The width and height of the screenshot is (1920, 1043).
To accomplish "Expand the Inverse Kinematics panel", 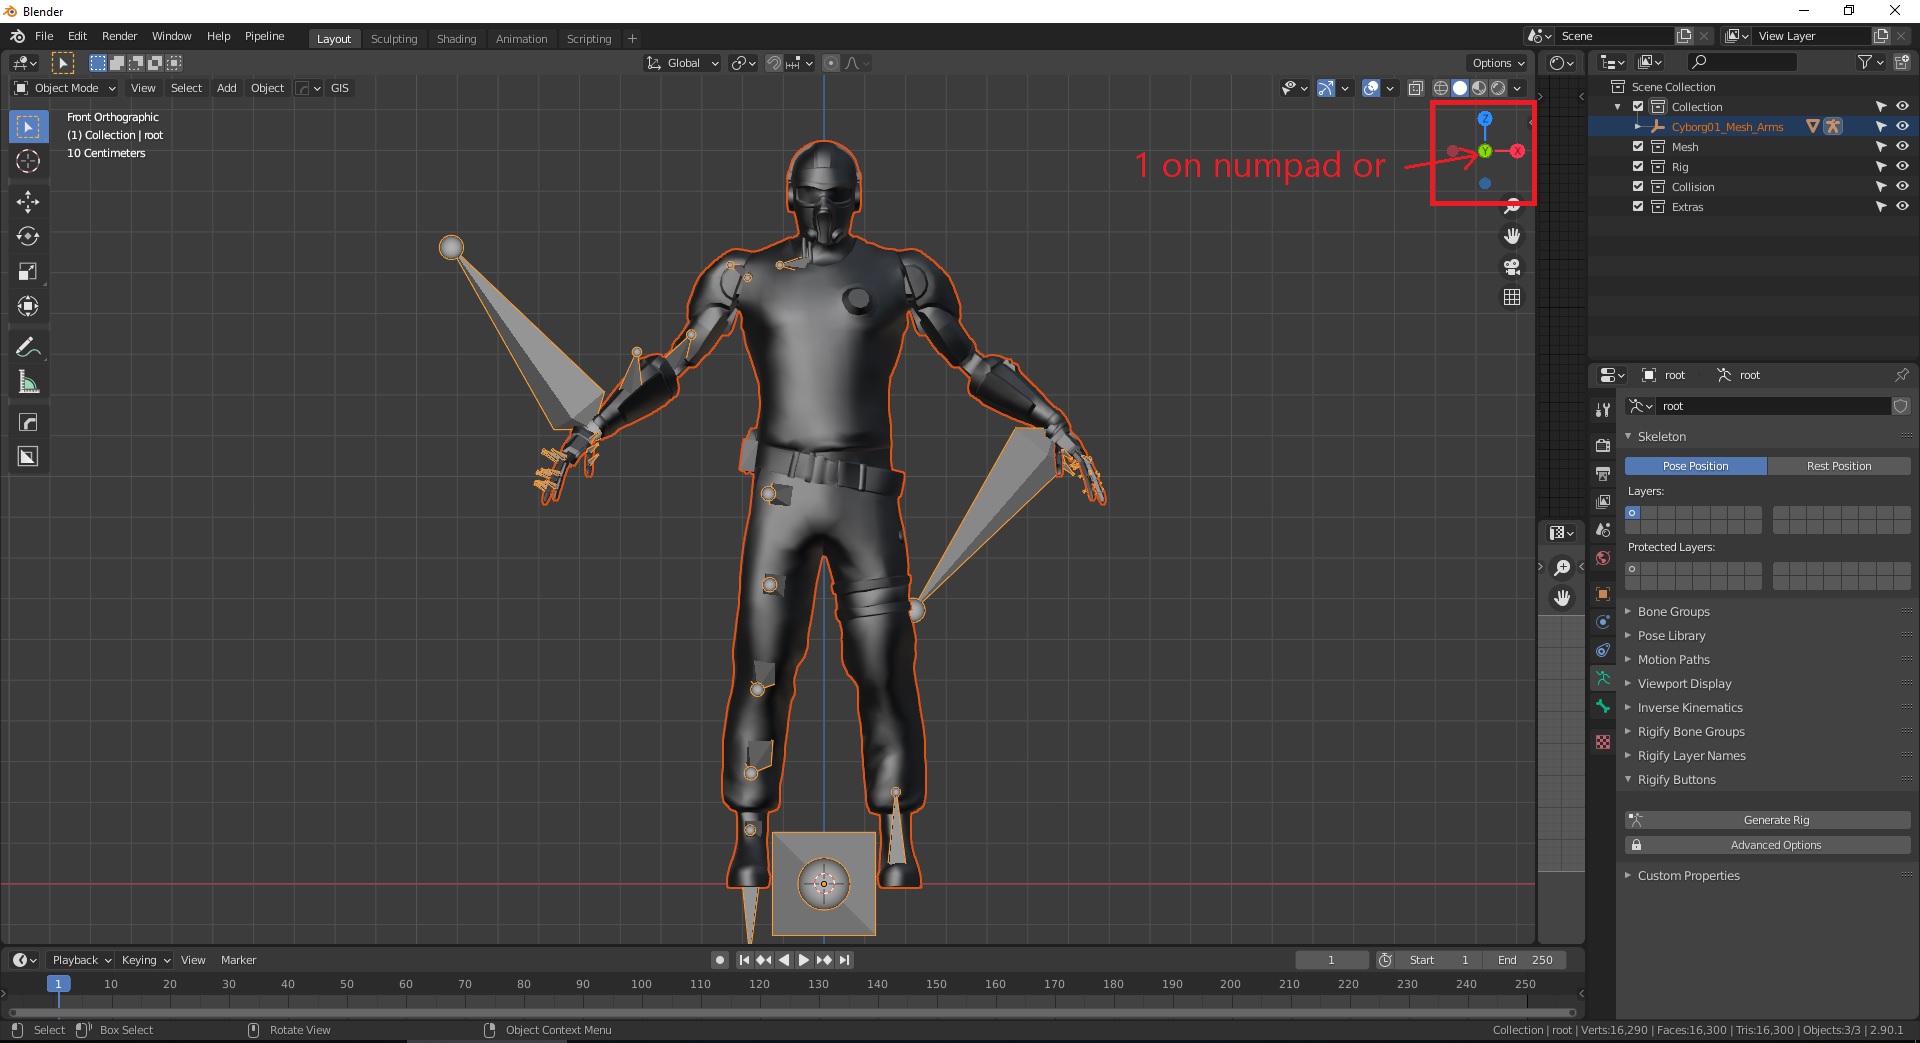I will 1689,708.
